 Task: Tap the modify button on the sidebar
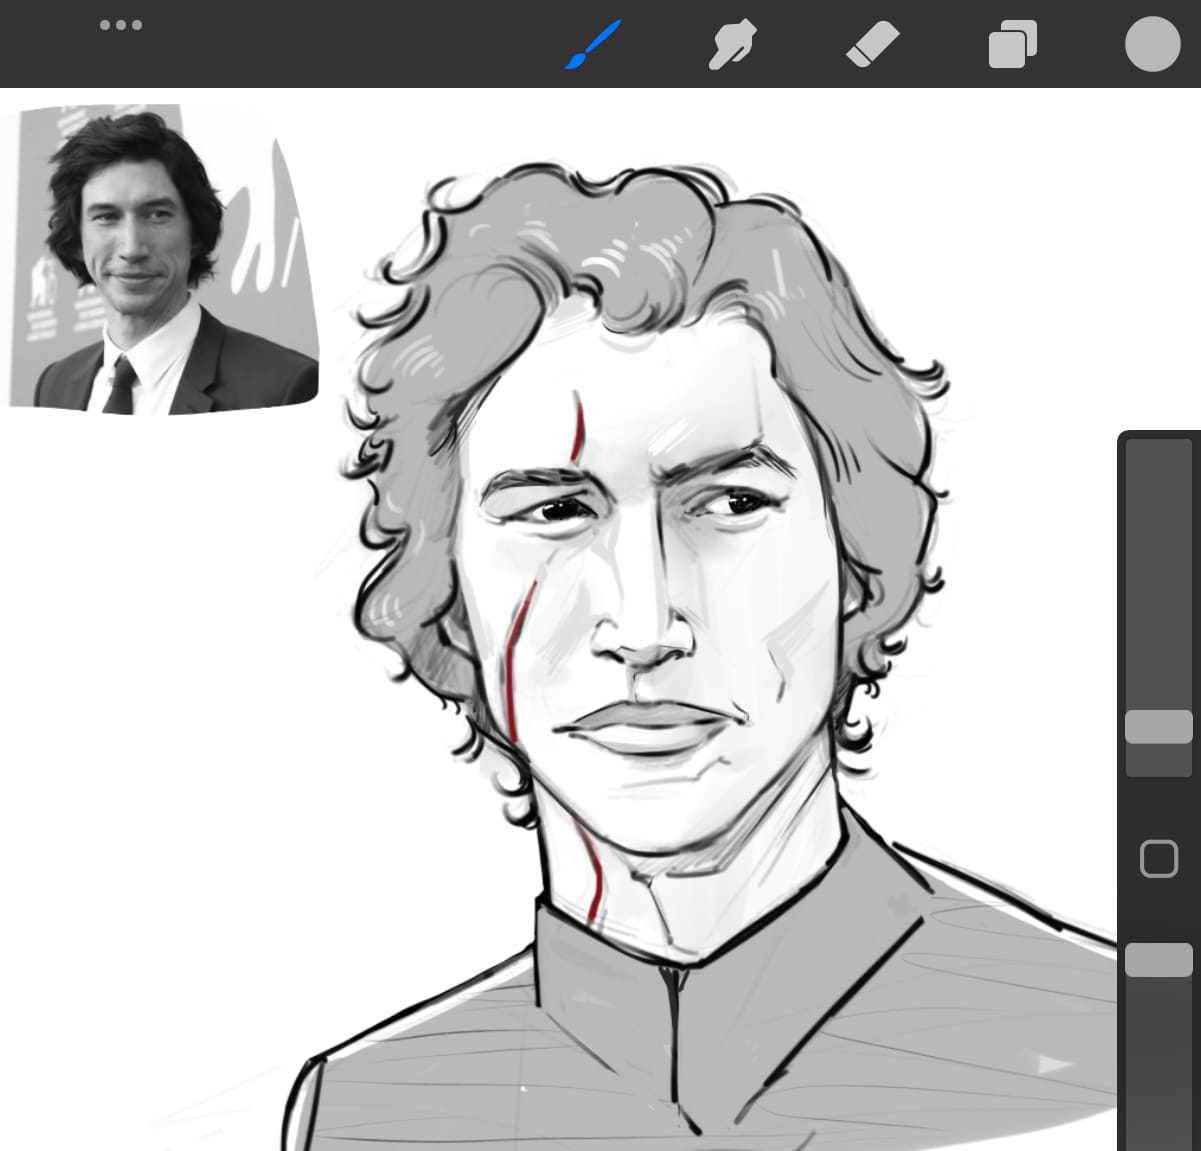tap(1159, 857)
